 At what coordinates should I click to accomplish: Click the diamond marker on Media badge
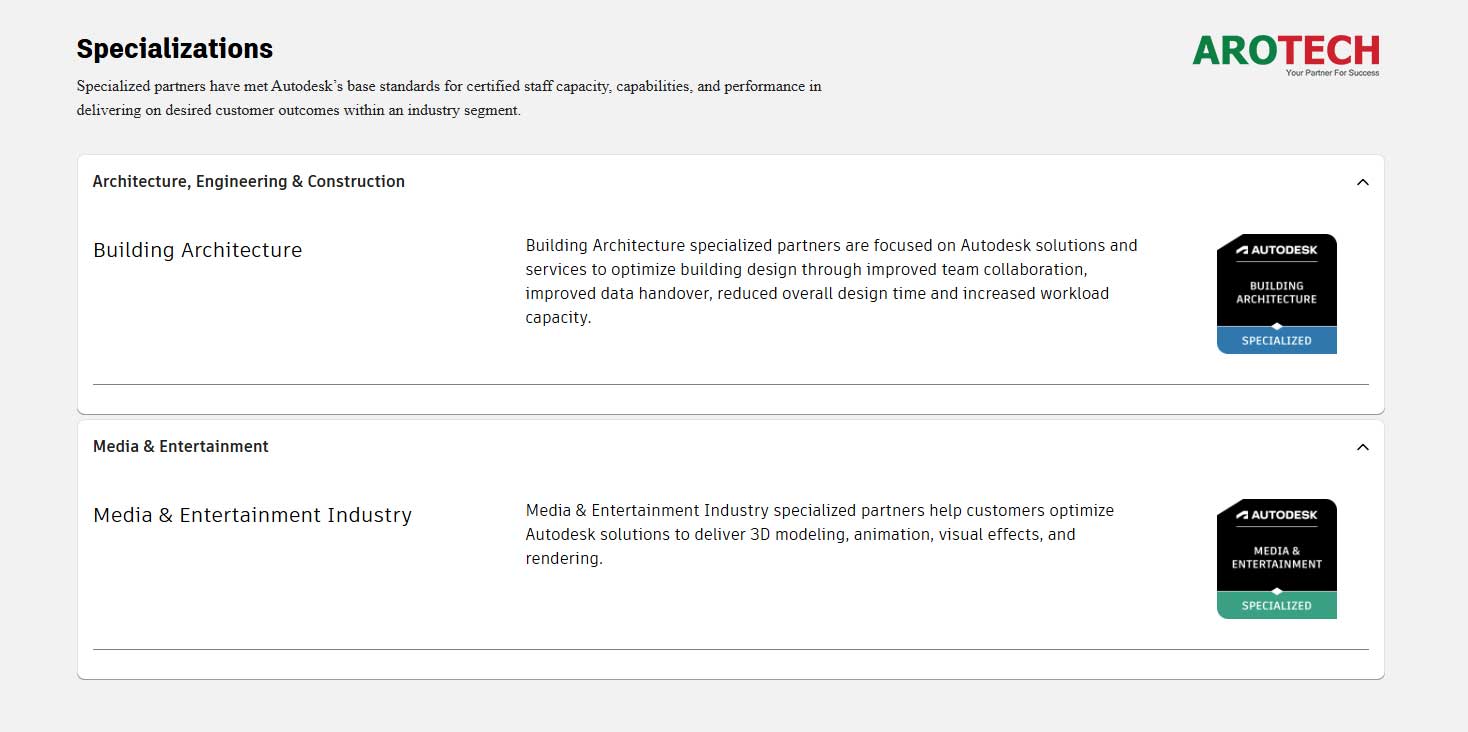tap(1277, 591)
